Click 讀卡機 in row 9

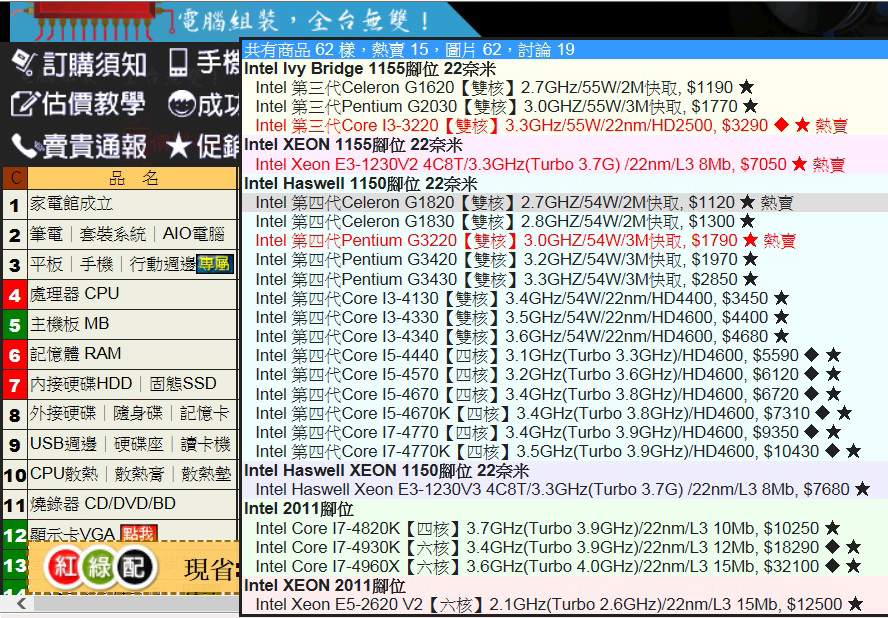tap(206, 444)
